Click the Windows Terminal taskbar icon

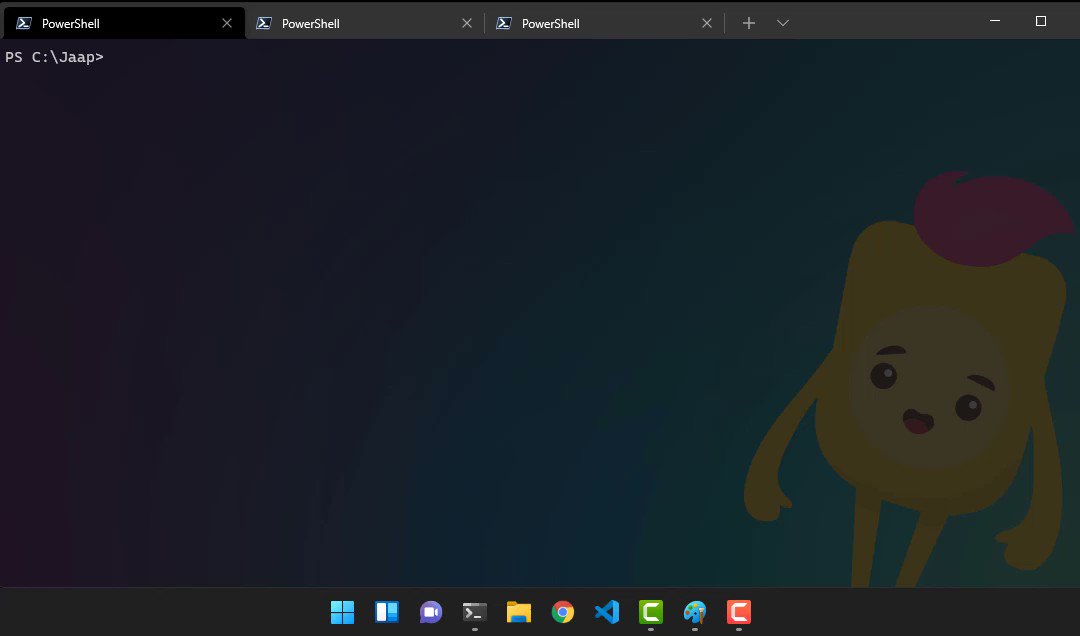[475, 612]
